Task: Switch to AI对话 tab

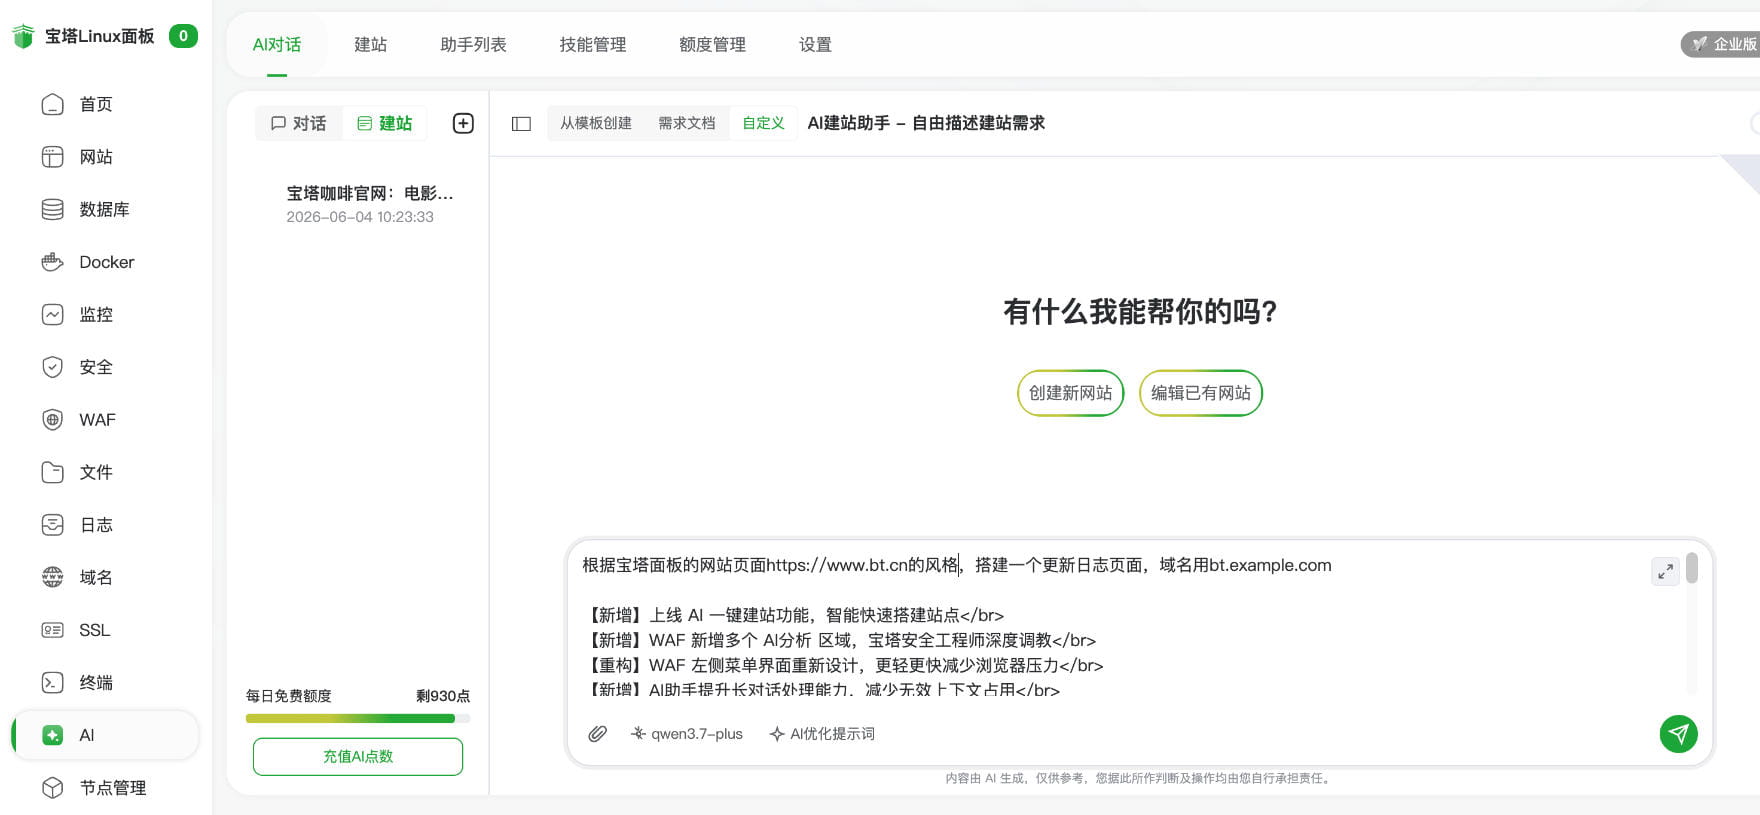Action: (x=277, y=45)
